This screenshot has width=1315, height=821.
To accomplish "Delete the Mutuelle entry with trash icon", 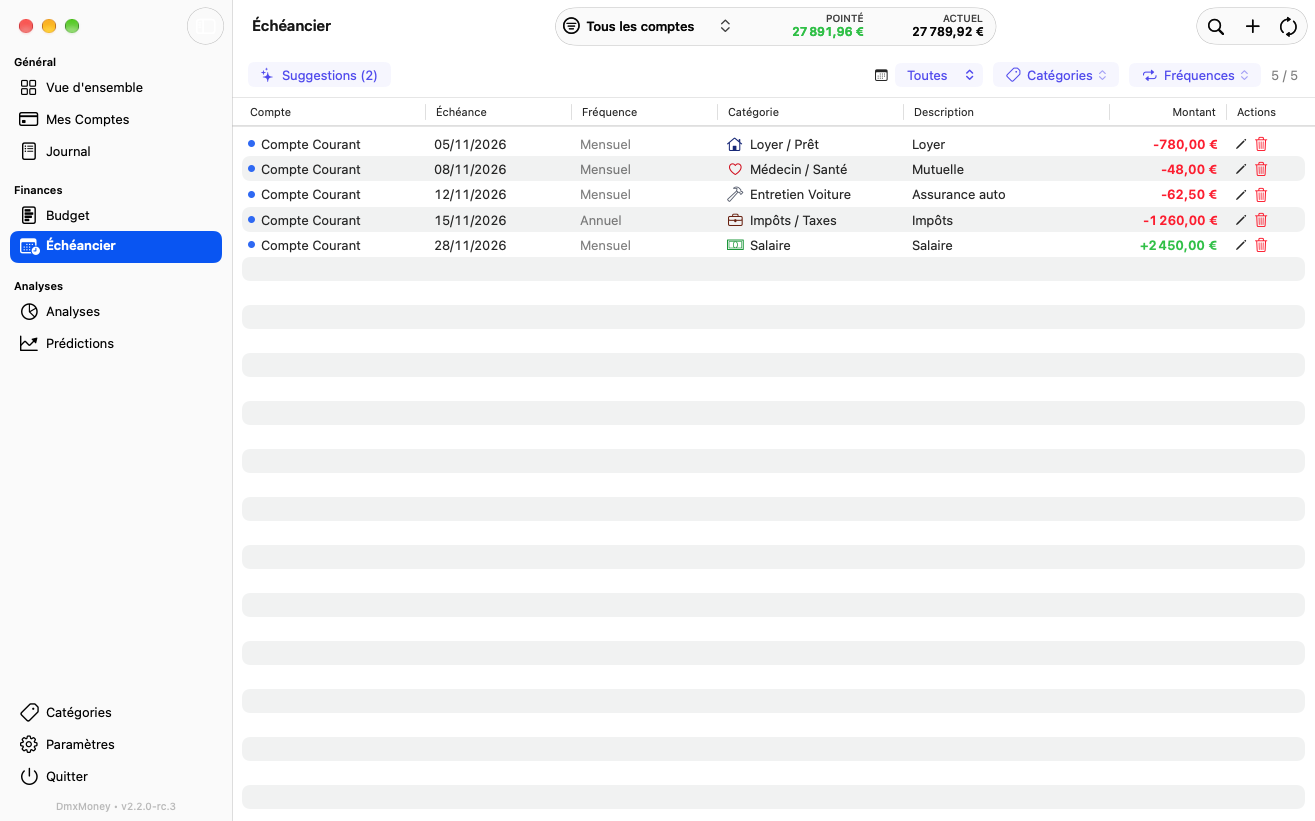I will click(x=1261, y=169).
